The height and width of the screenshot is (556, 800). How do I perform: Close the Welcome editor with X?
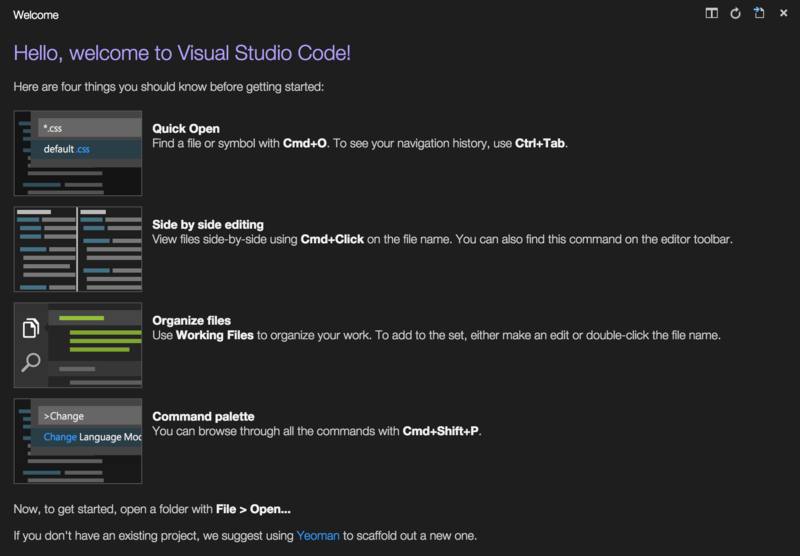click(784, 13)
